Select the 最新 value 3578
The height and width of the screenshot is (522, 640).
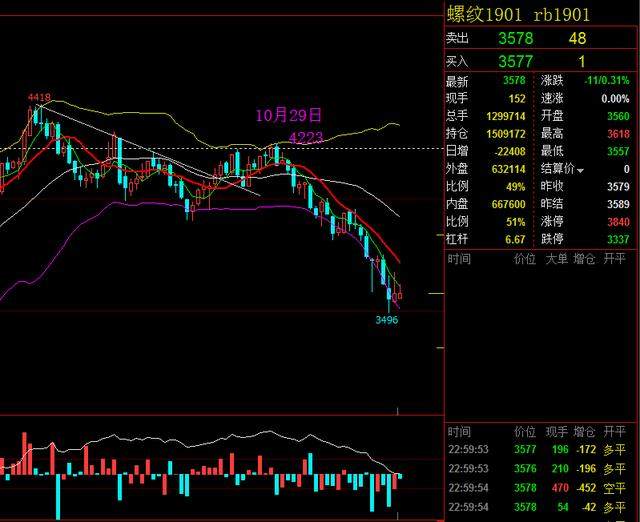click(x=514, y=80)
